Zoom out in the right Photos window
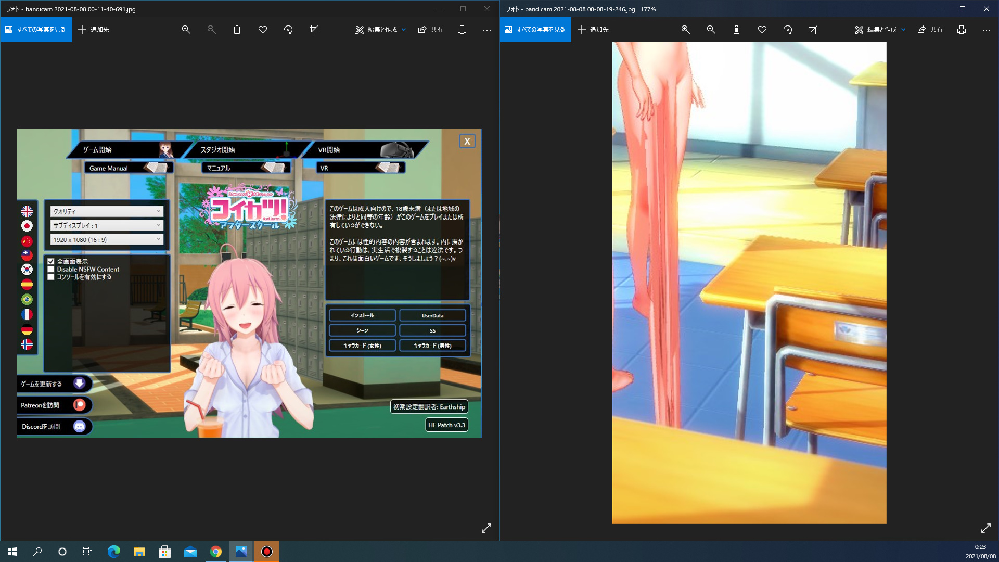999x562 pixels. pyautogui.click(x=711, y=30)
